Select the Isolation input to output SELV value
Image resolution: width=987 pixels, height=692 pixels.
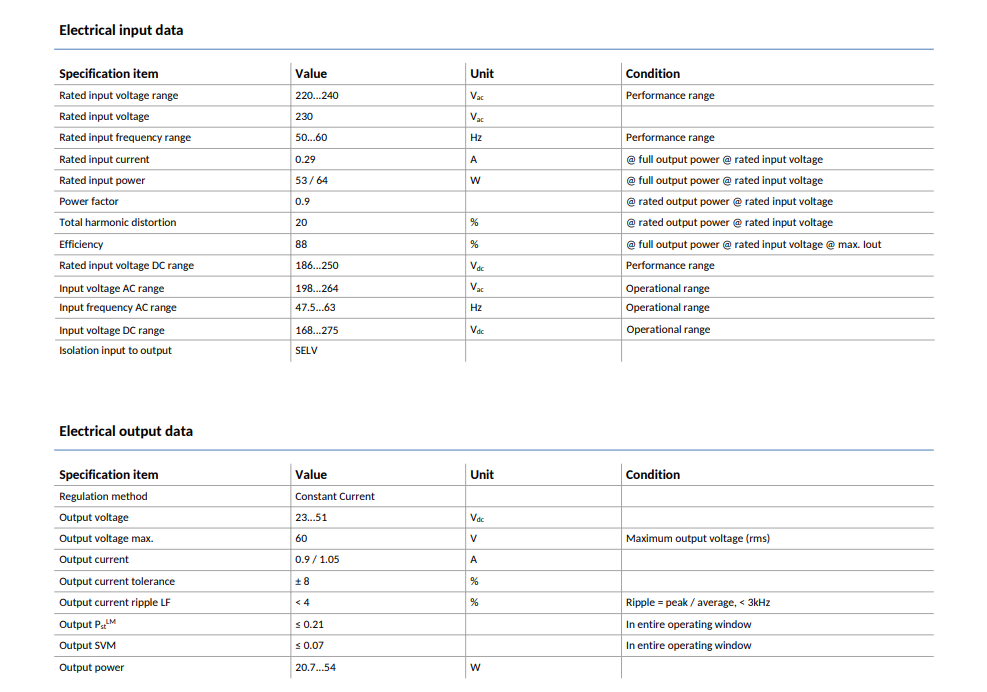pyautogui.click(x=306, y=351)
